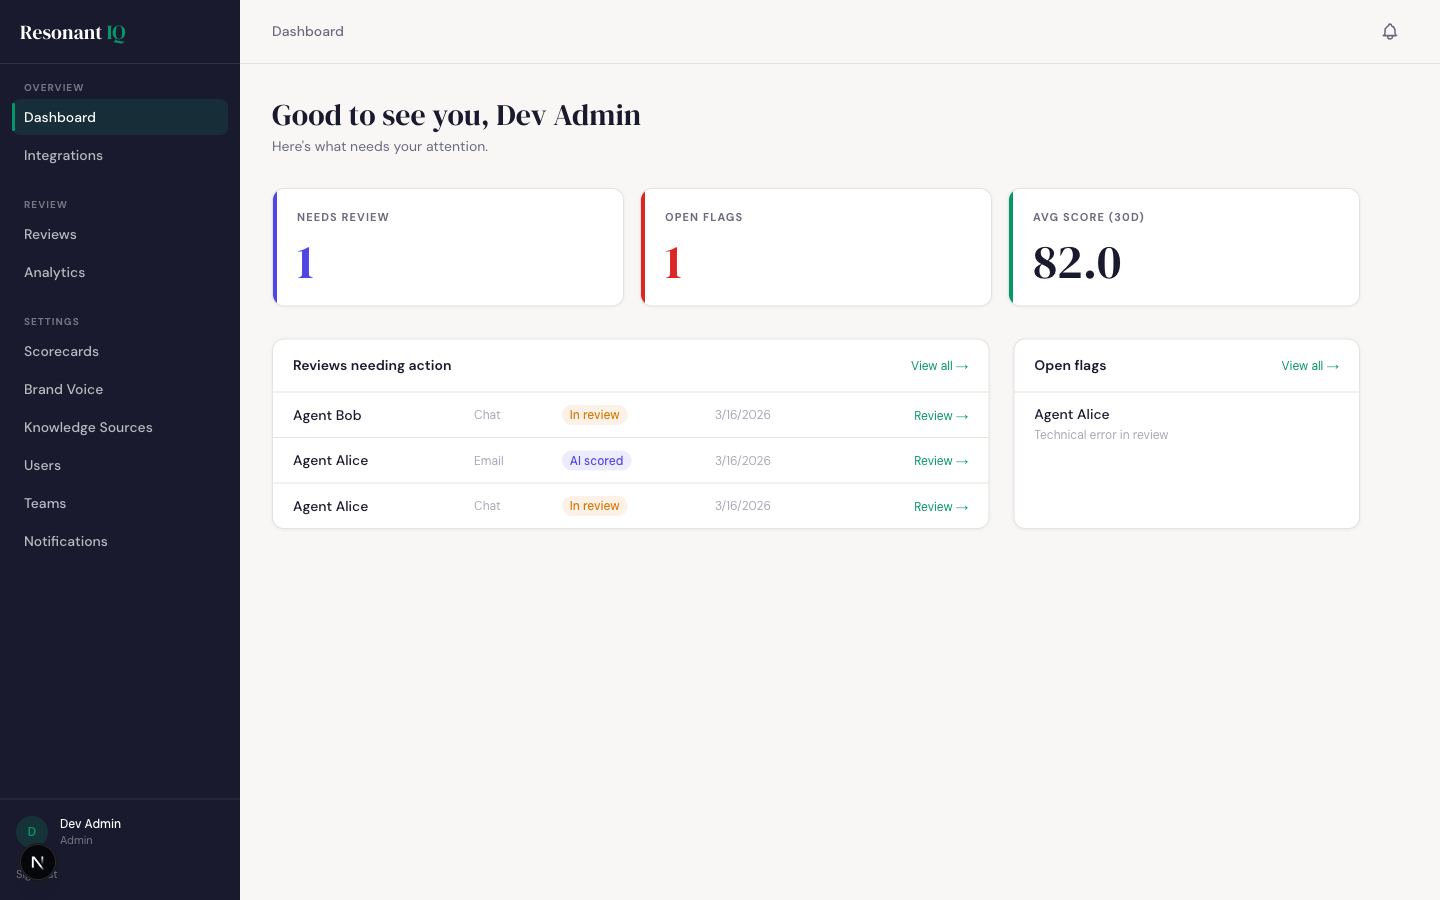Click the Open Flags stat card
The height and width of the screenshot is (900, 1440).
point(816,247)
